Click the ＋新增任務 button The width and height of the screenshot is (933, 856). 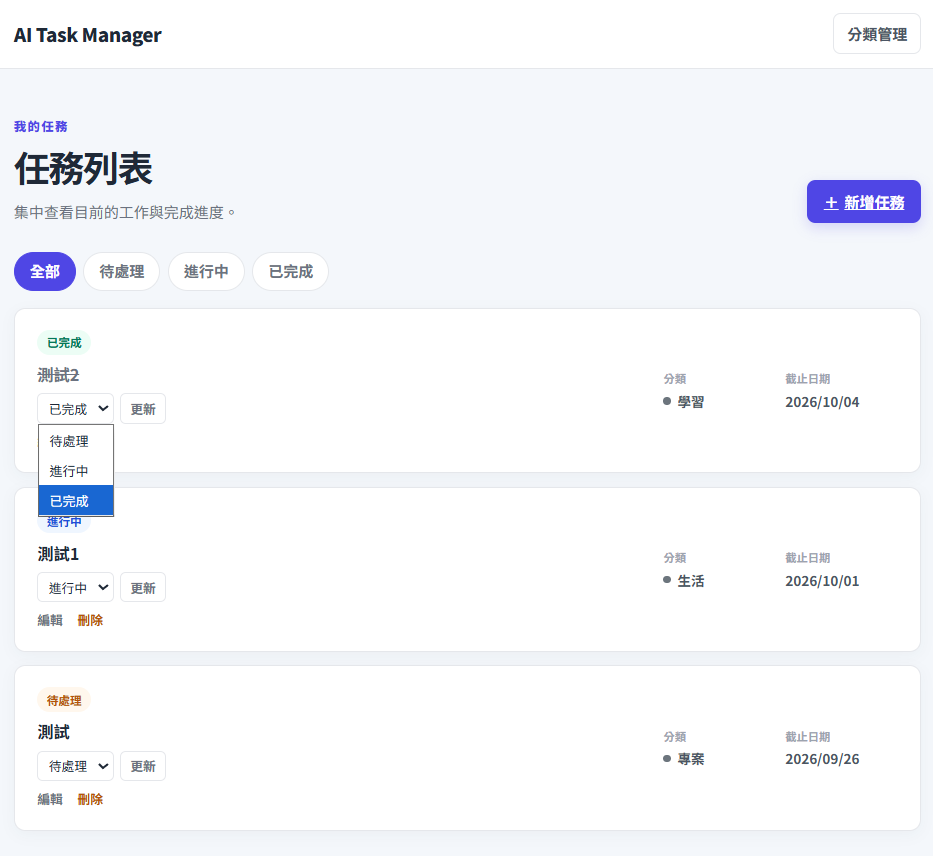(863, 202)
